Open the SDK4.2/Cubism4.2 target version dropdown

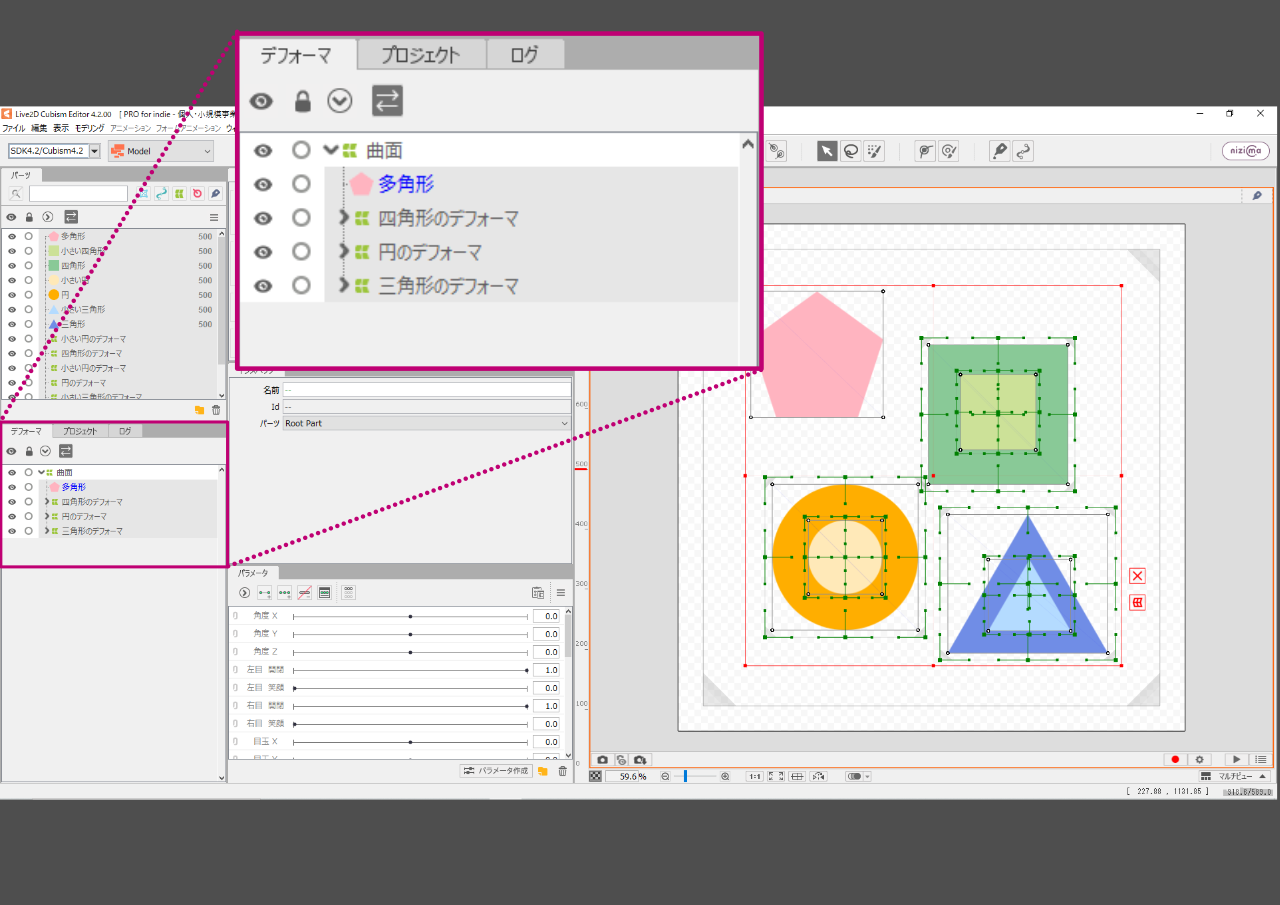click(54, 151)
